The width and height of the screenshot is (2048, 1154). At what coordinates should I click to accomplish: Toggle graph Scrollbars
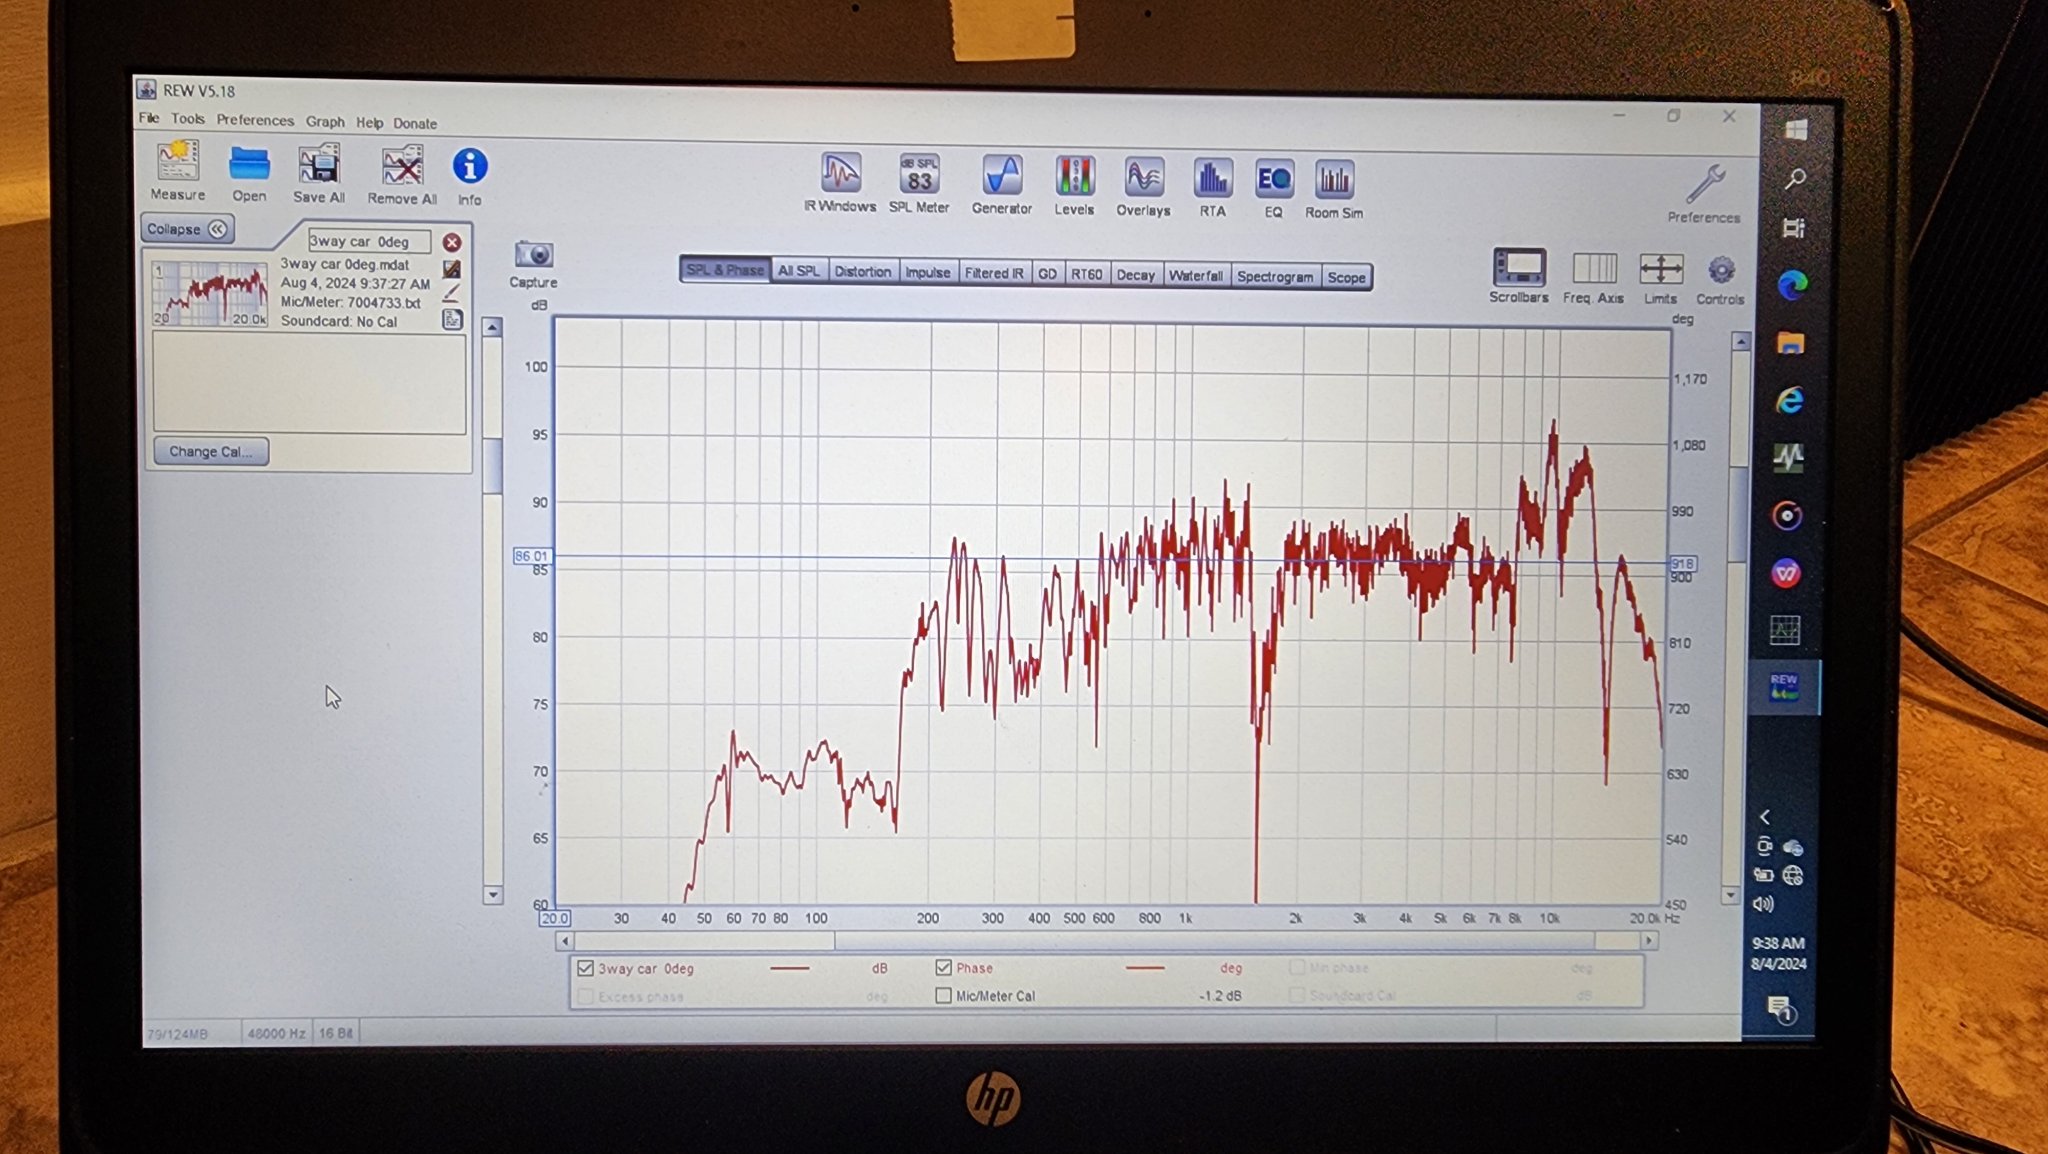click(x=1519, y=275)
